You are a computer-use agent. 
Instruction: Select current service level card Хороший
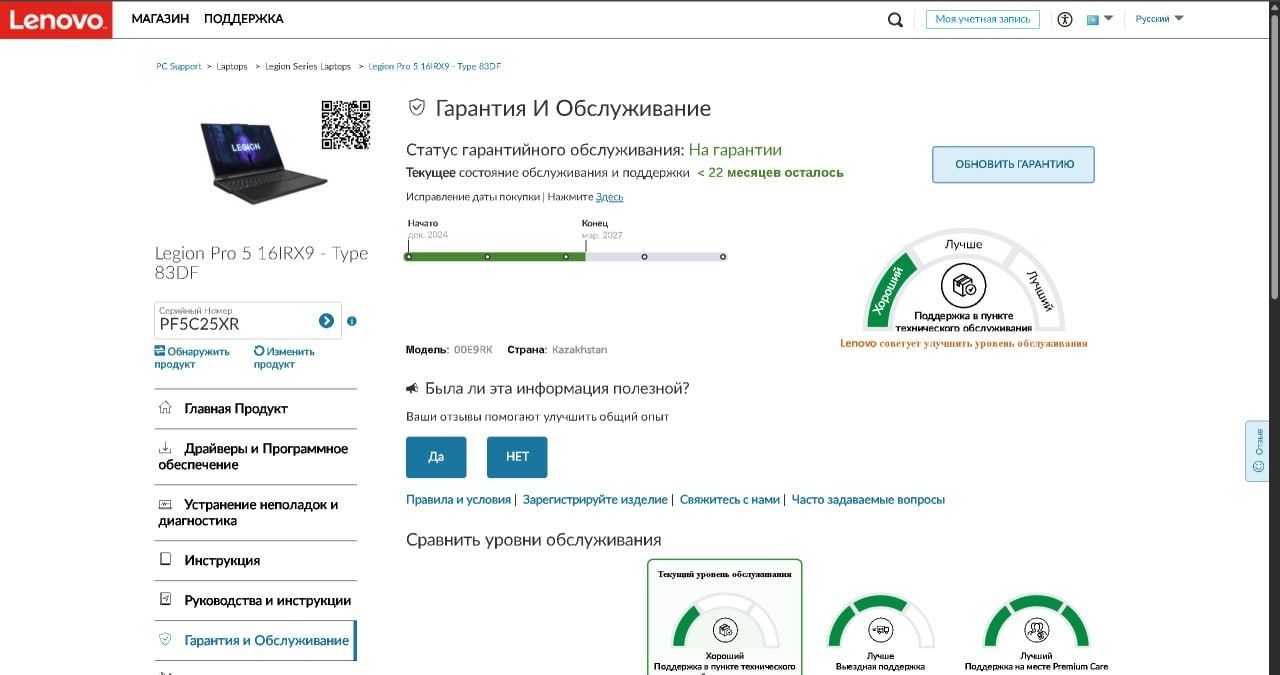[x=725, y=618]
